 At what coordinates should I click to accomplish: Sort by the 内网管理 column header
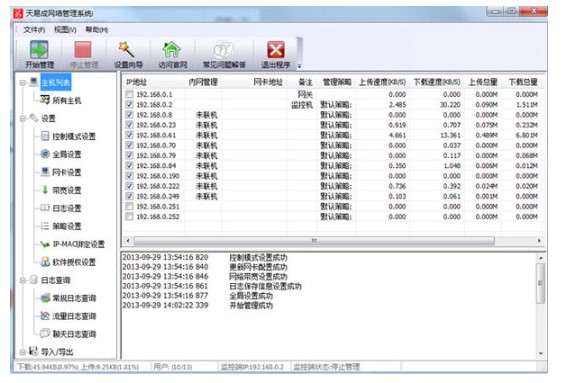[x=203, y=82]
